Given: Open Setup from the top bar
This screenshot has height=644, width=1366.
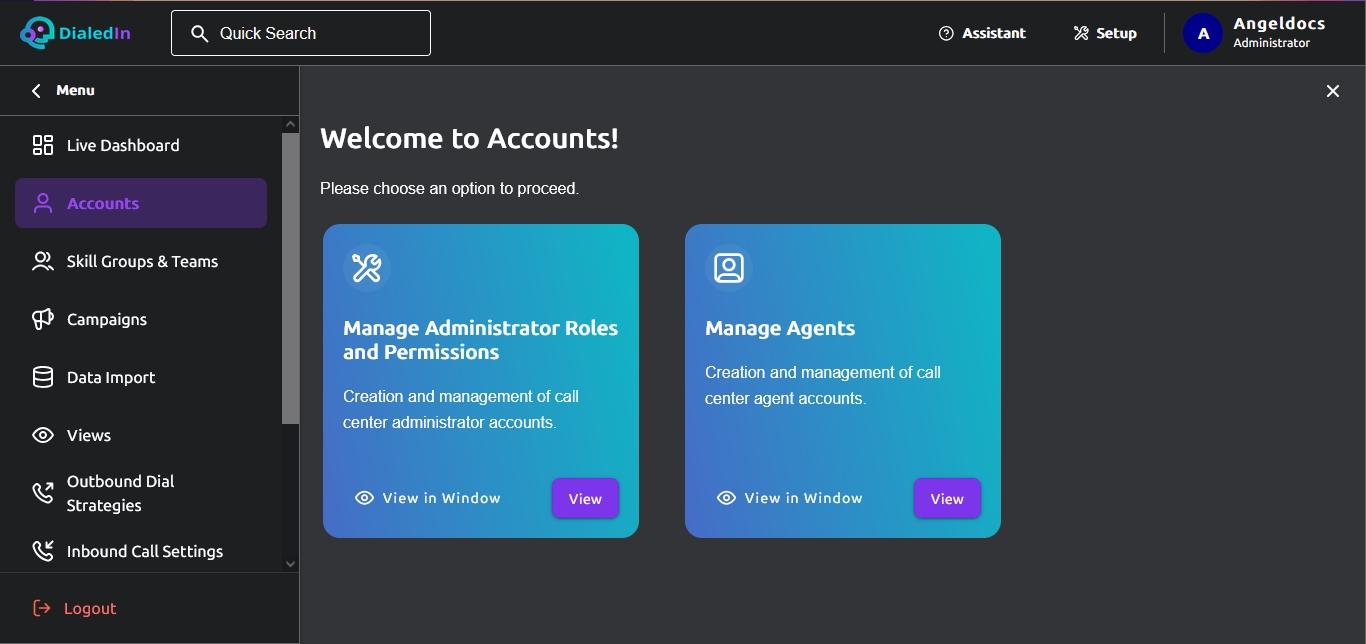Looking at the screenshot, I should (x=1105, y=33).
